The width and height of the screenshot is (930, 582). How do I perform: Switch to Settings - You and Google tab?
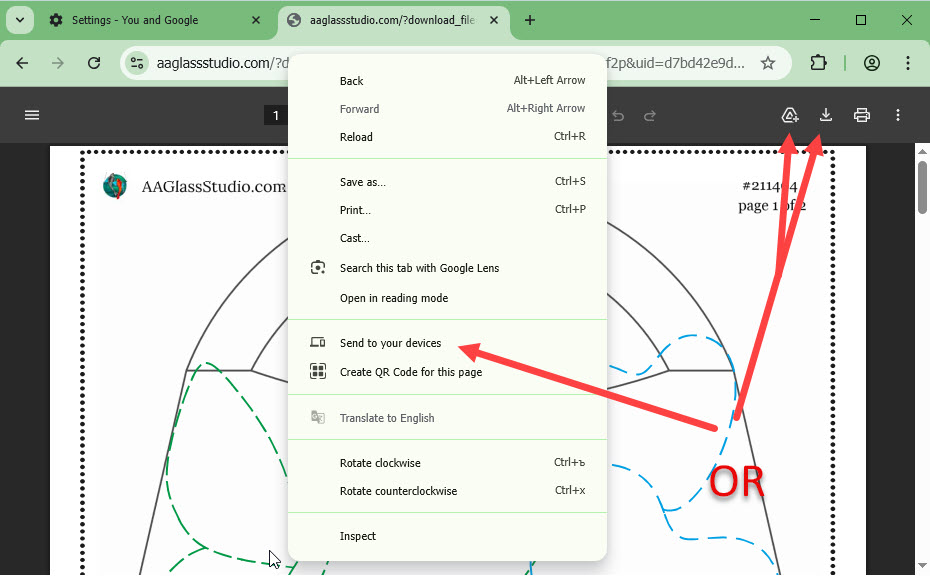135,20
